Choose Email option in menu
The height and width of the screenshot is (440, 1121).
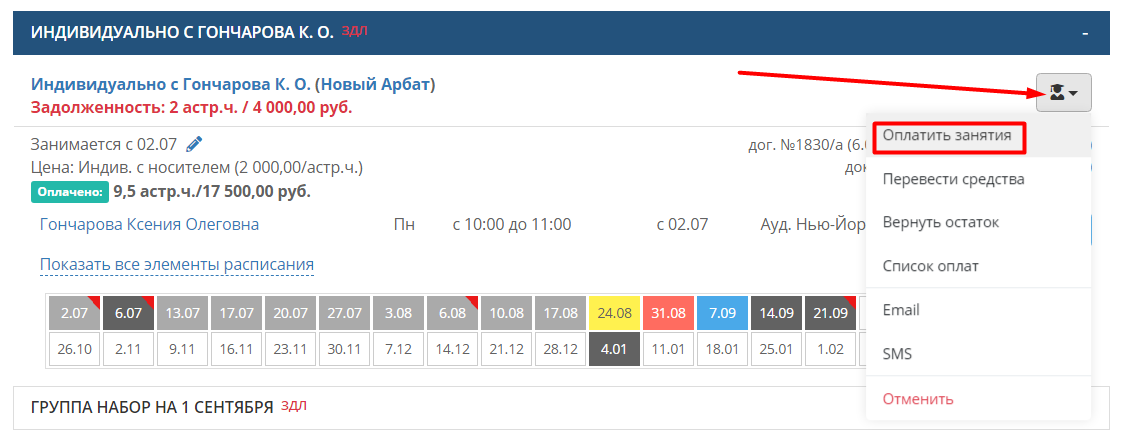[901, 310]
